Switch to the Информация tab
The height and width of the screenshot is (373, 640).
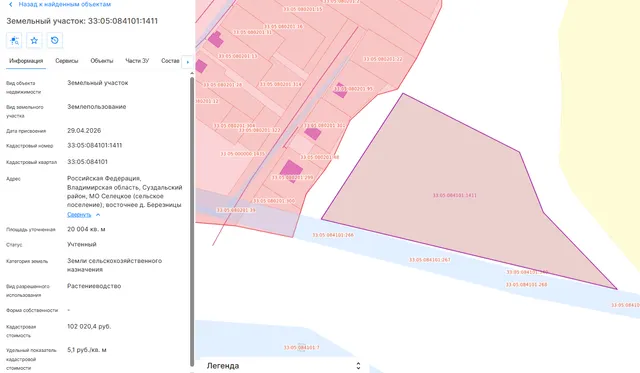(26, 61)
